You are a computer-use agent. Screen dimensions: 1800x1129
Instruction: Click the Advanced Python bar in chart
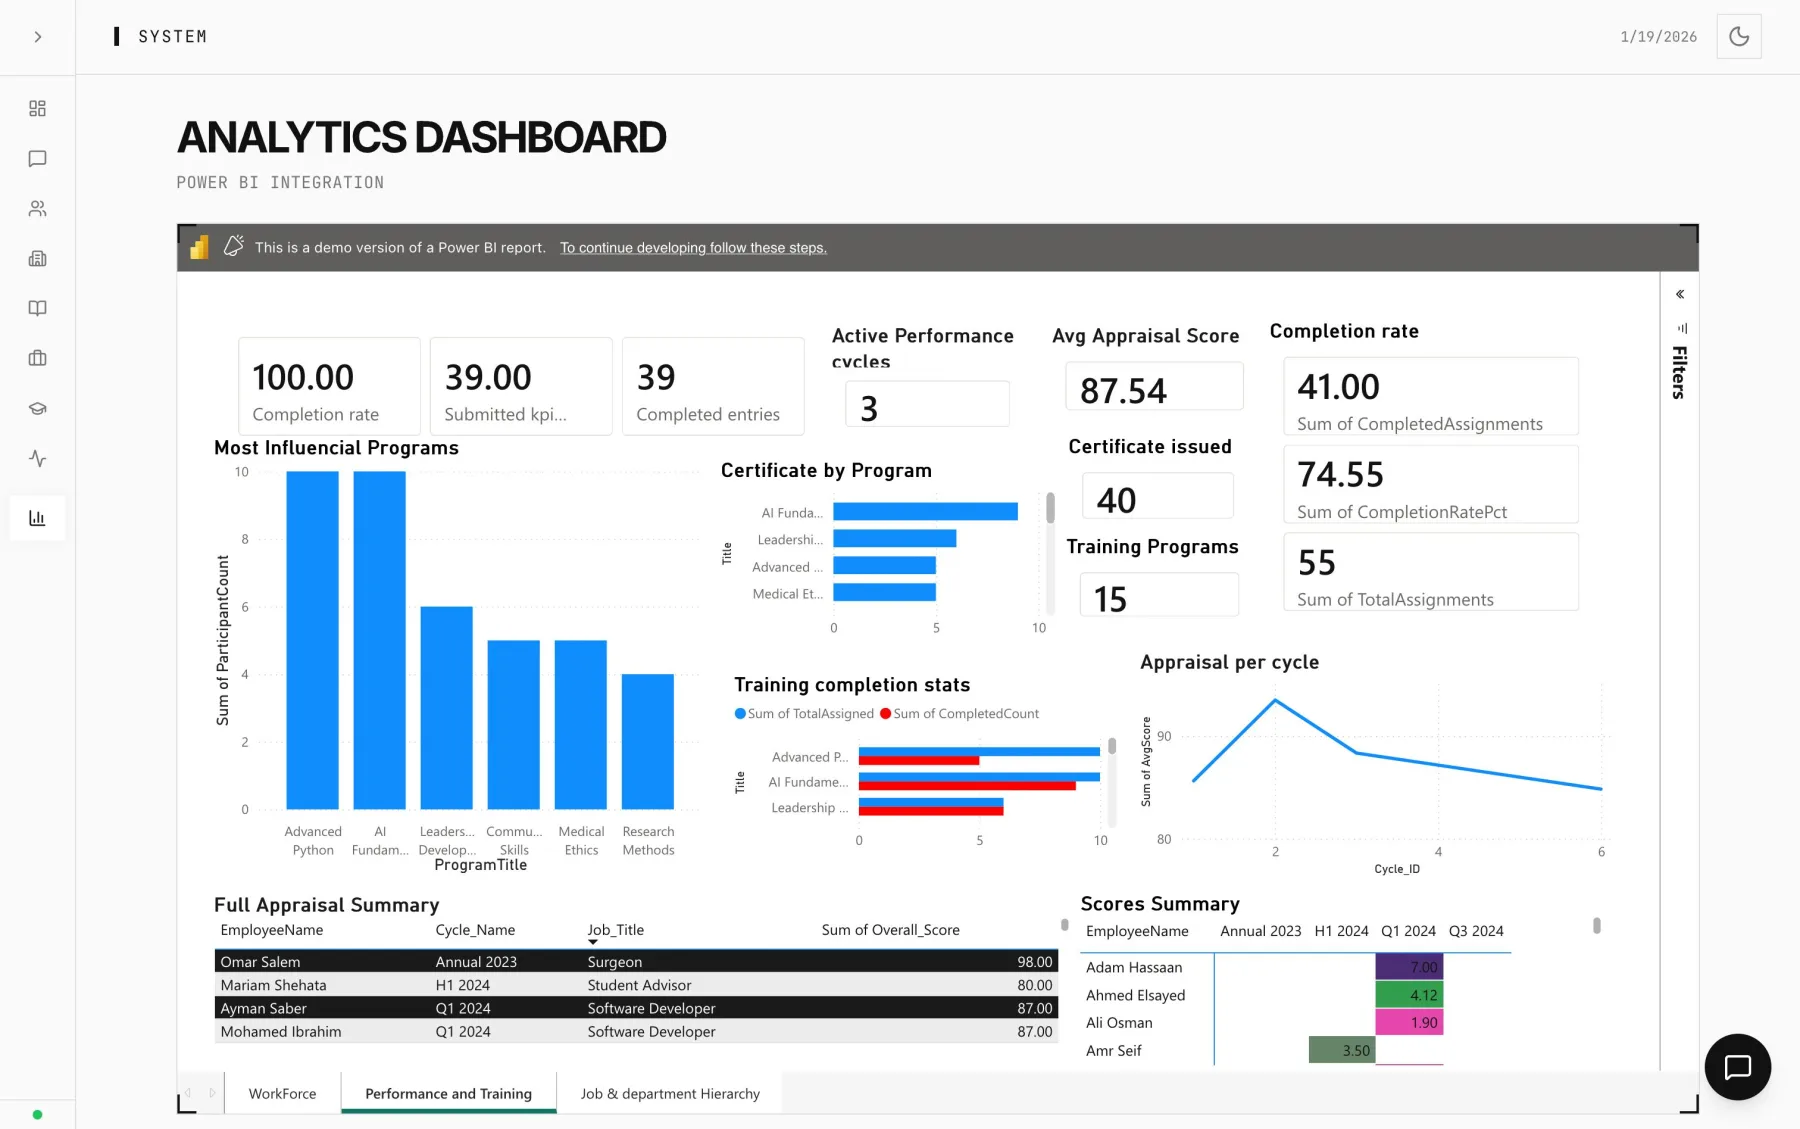(x=312, y=640)
